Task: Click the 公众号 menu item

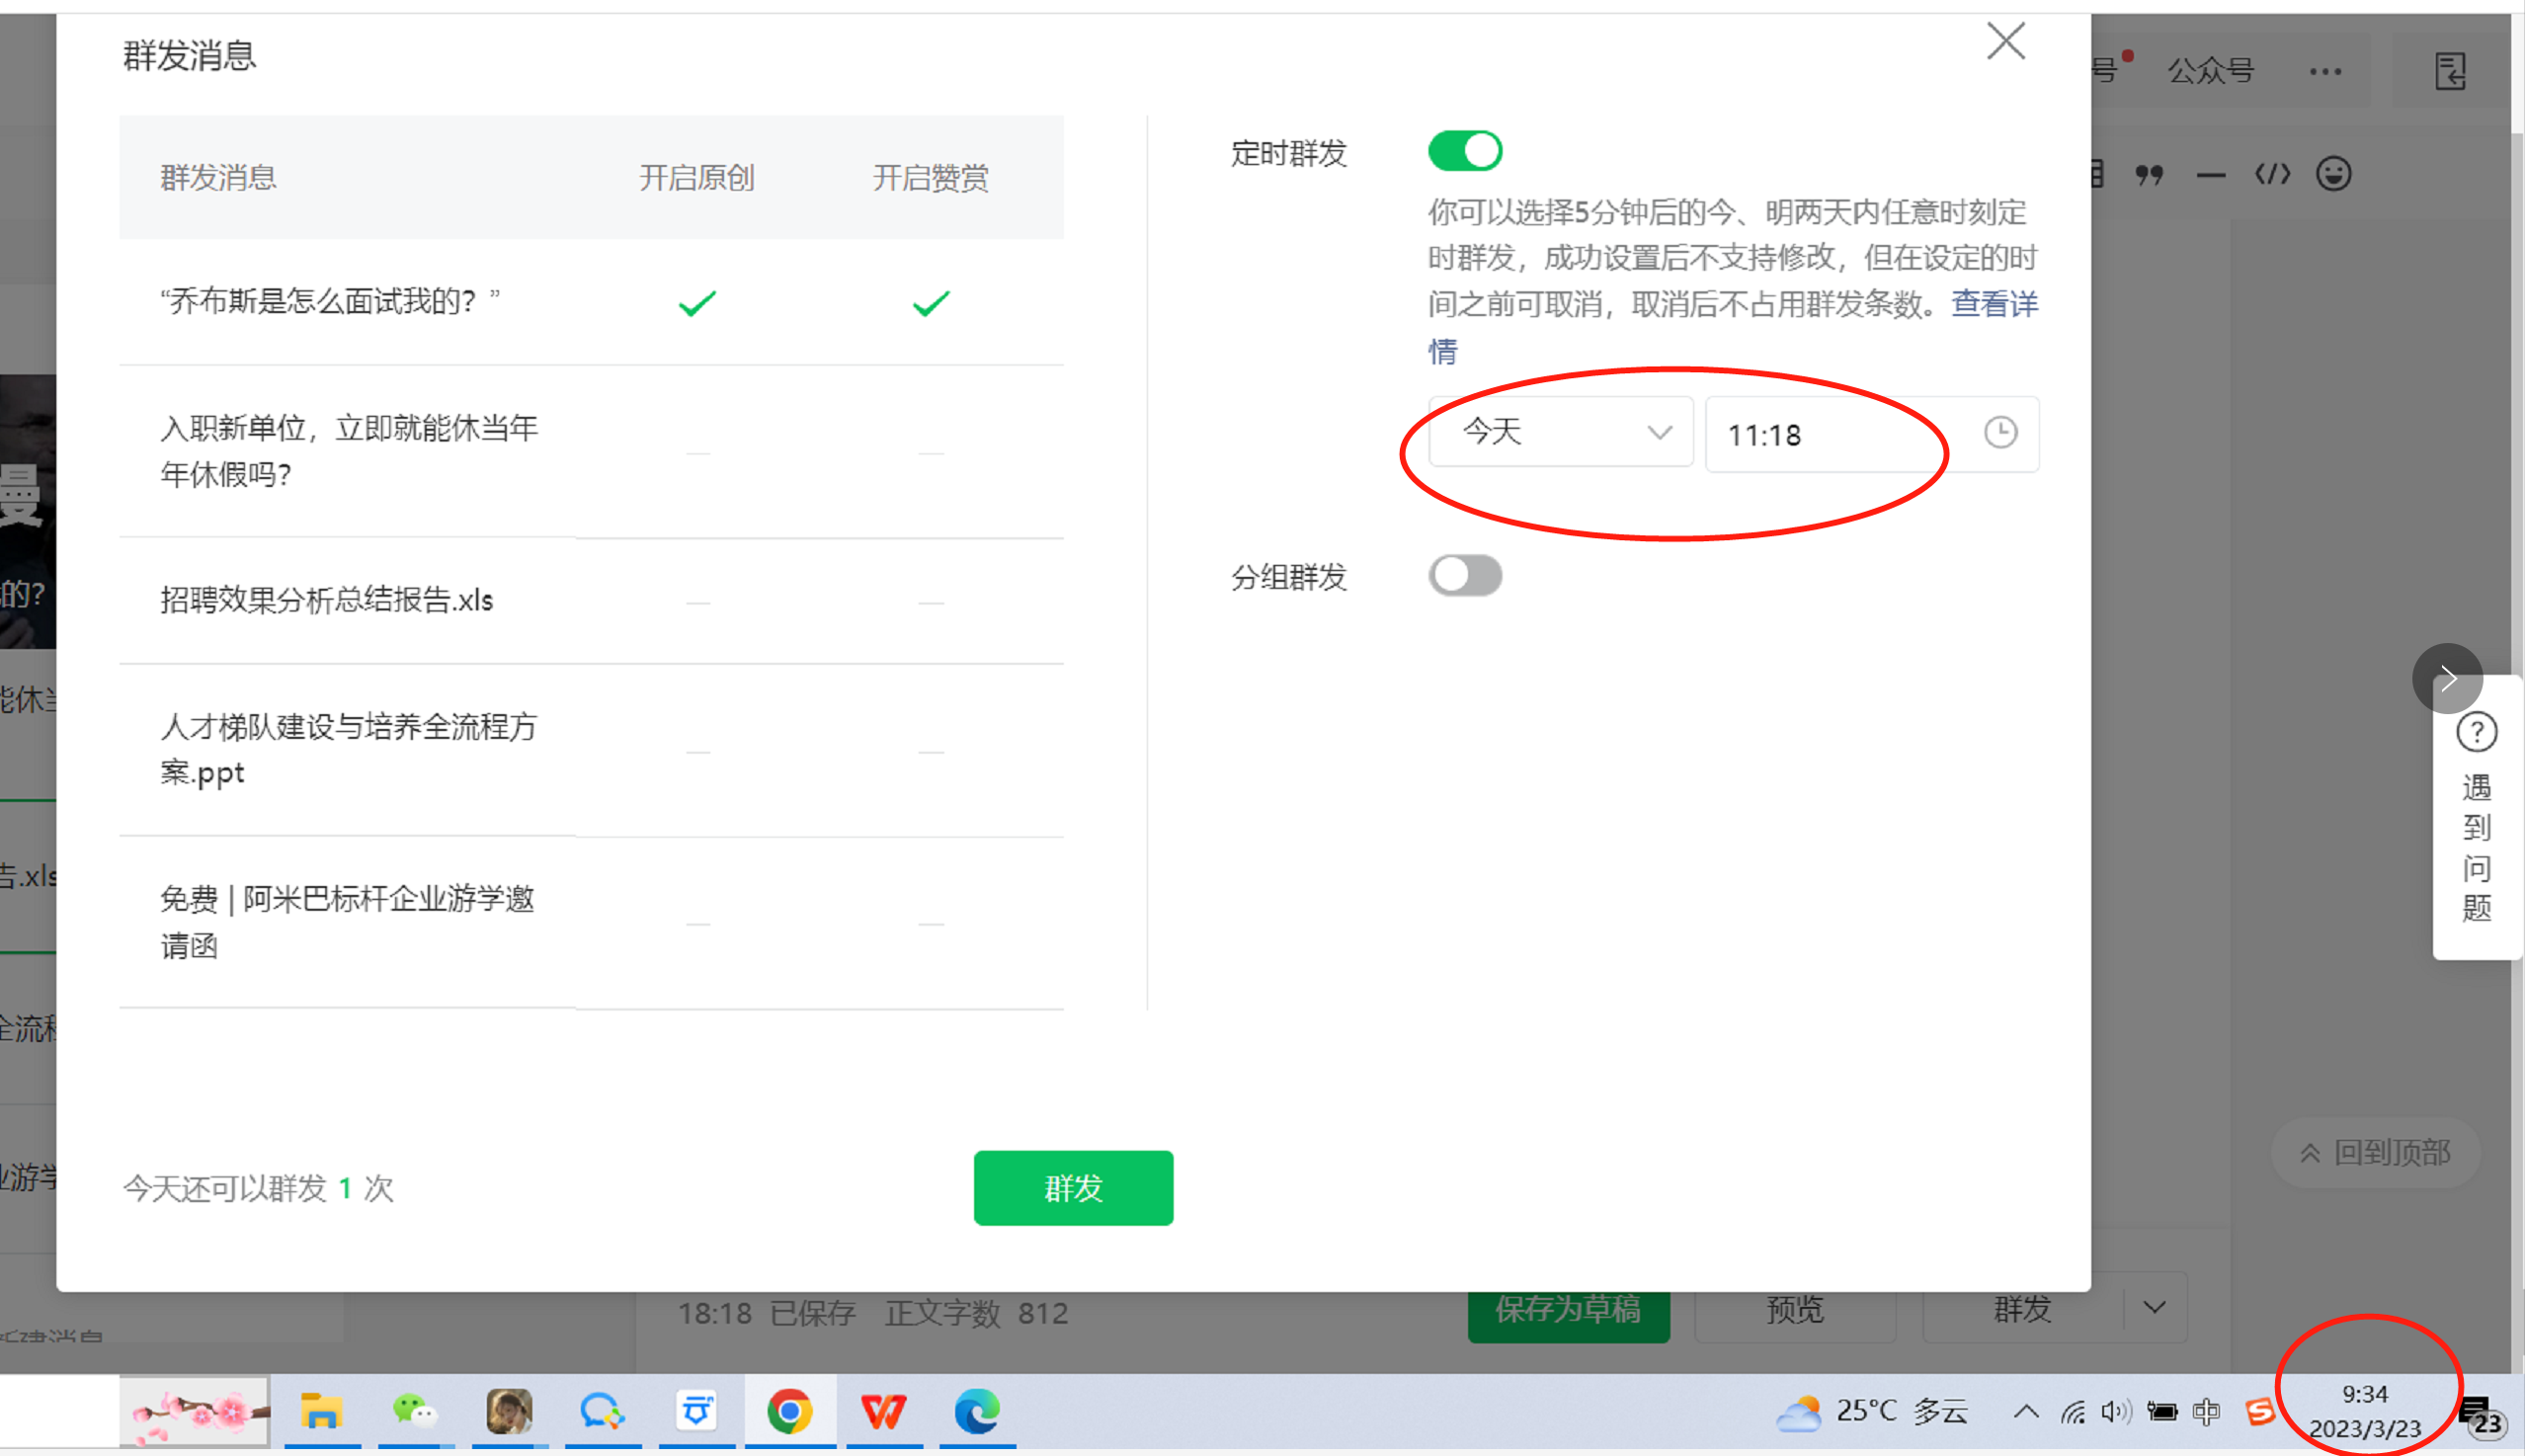Action: (x=2211, y=71)
